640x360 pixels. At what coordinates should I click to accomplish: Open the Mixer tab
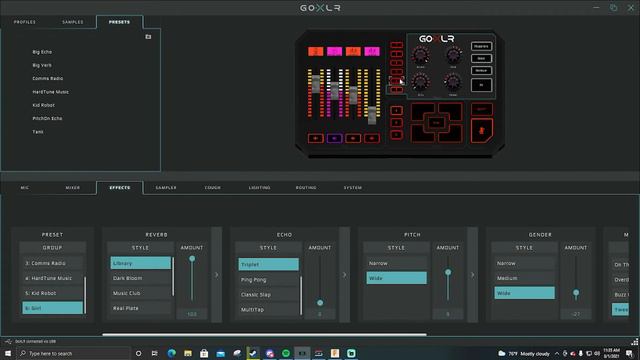pos(73,188)
